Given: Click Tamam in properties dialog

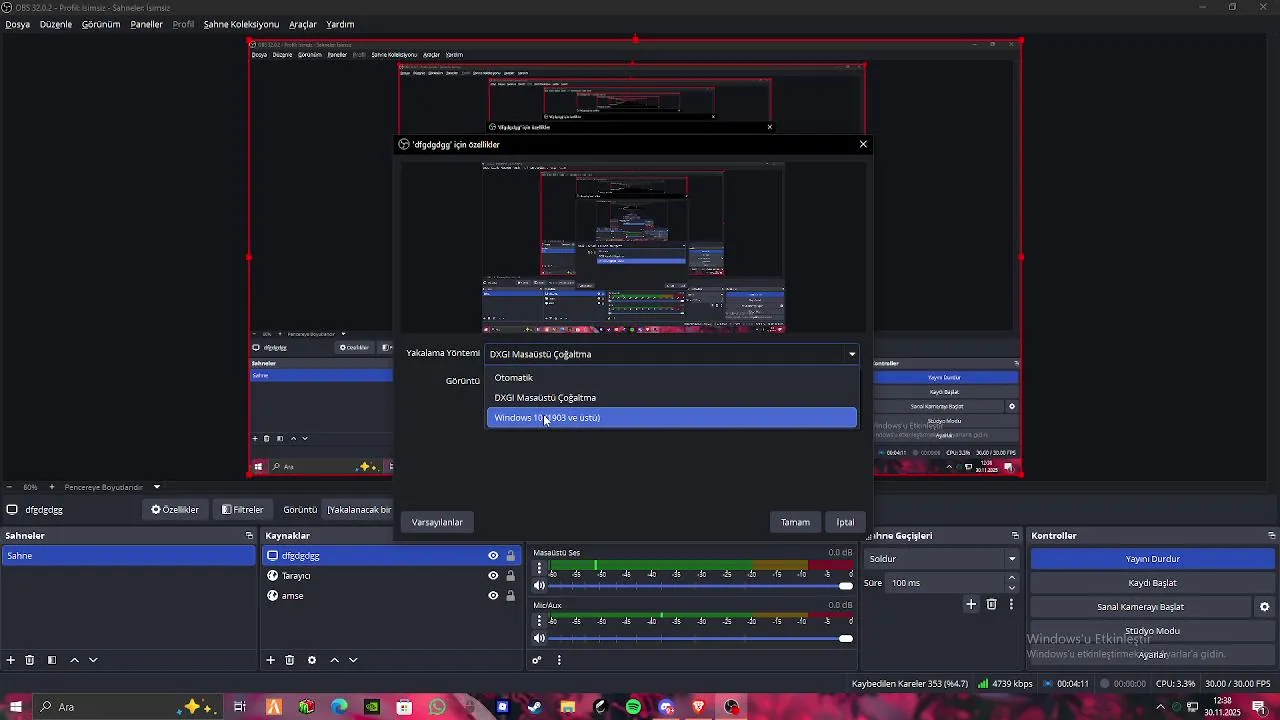Looking at the screenshot, I should pos(795,522).
